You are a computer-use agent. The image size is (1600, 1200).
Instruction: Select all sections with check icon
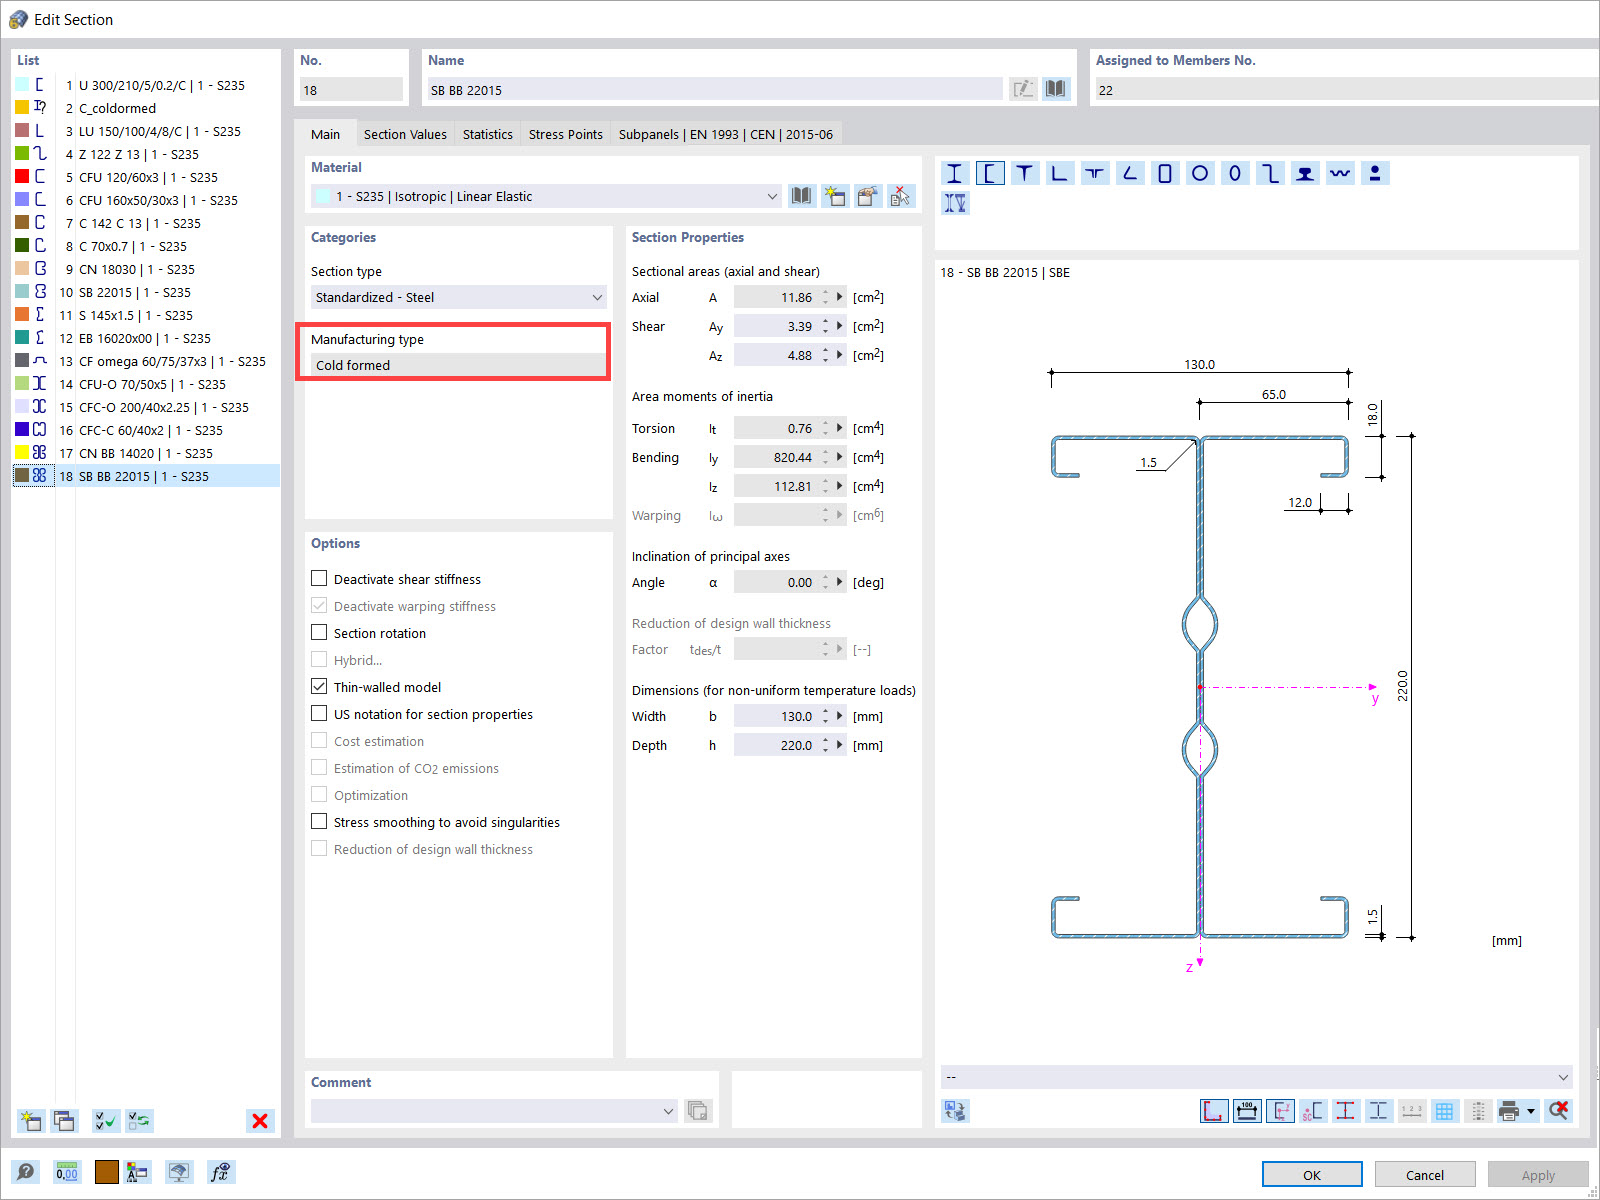(106, 1121)
